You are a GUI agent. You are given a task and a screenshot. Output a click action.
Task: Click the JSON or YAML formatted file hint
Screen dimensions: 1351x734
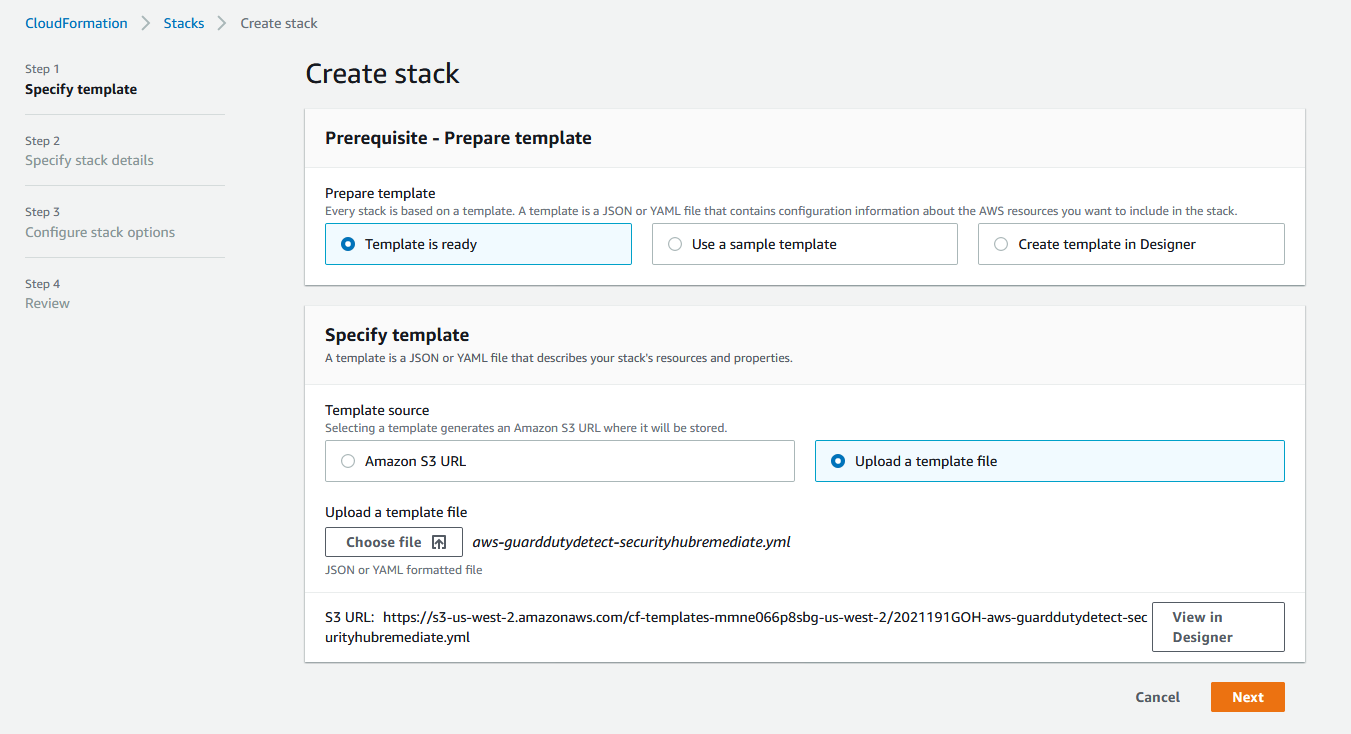point(404,570)
